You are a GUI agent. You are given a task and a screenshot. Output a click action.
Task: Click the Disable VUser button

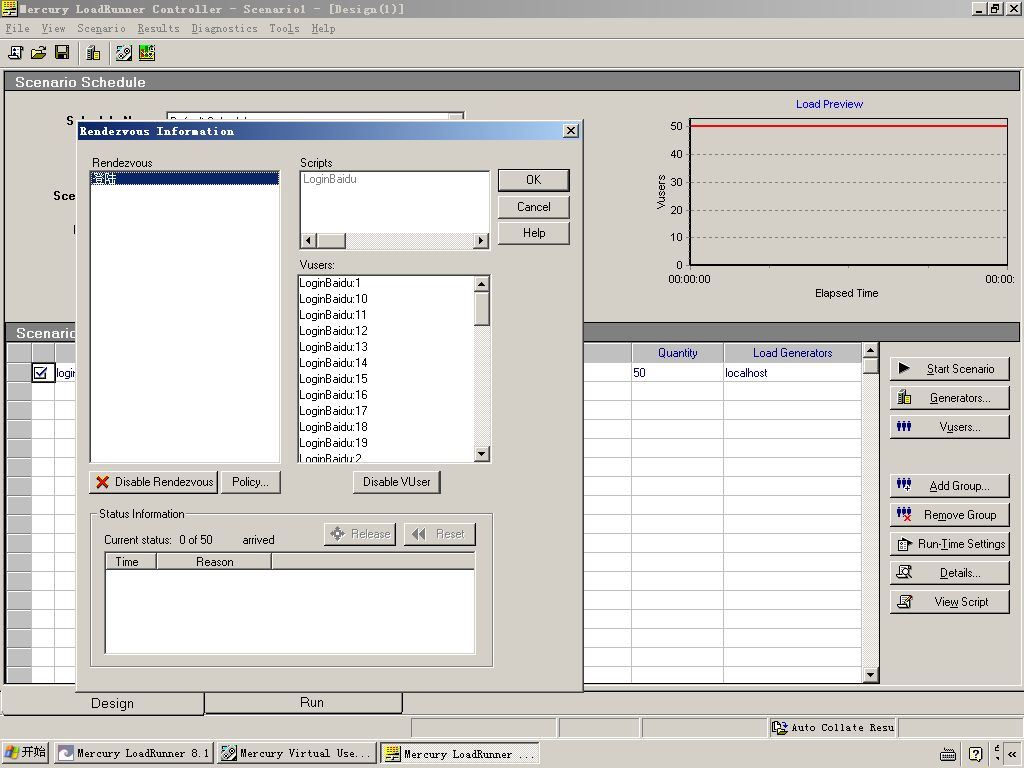396,482
